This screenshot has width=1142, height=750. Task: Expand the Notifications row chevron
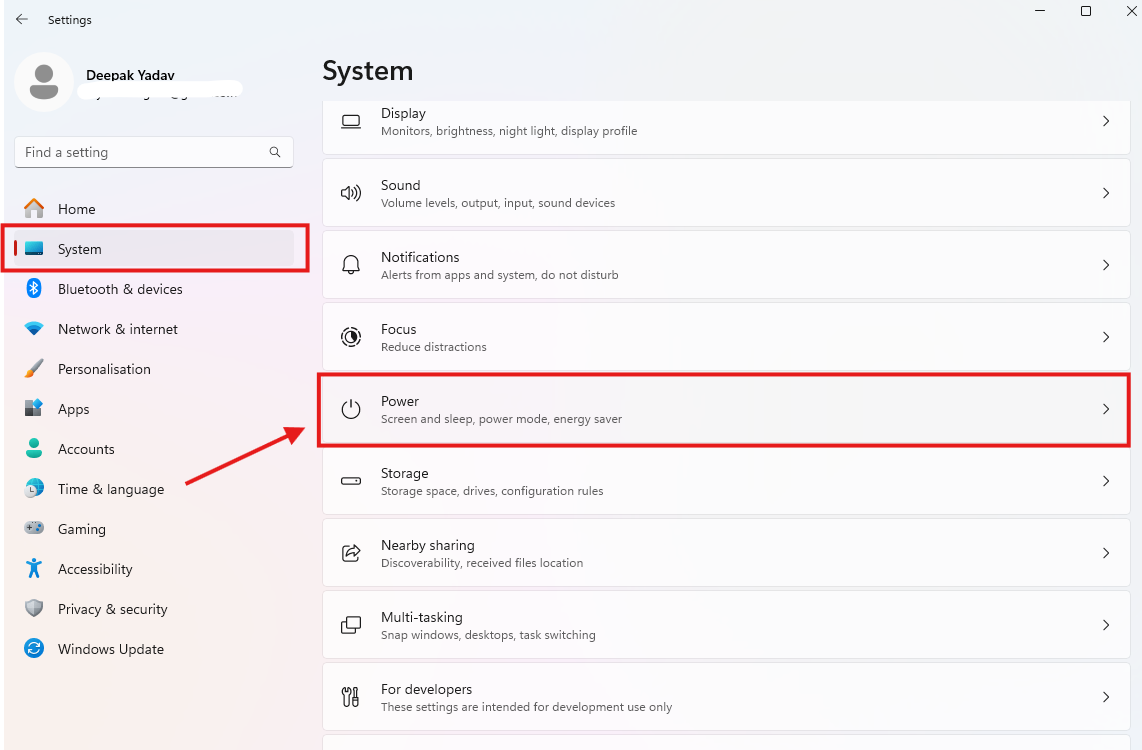pyautogui.click(x=1106, y=265)
